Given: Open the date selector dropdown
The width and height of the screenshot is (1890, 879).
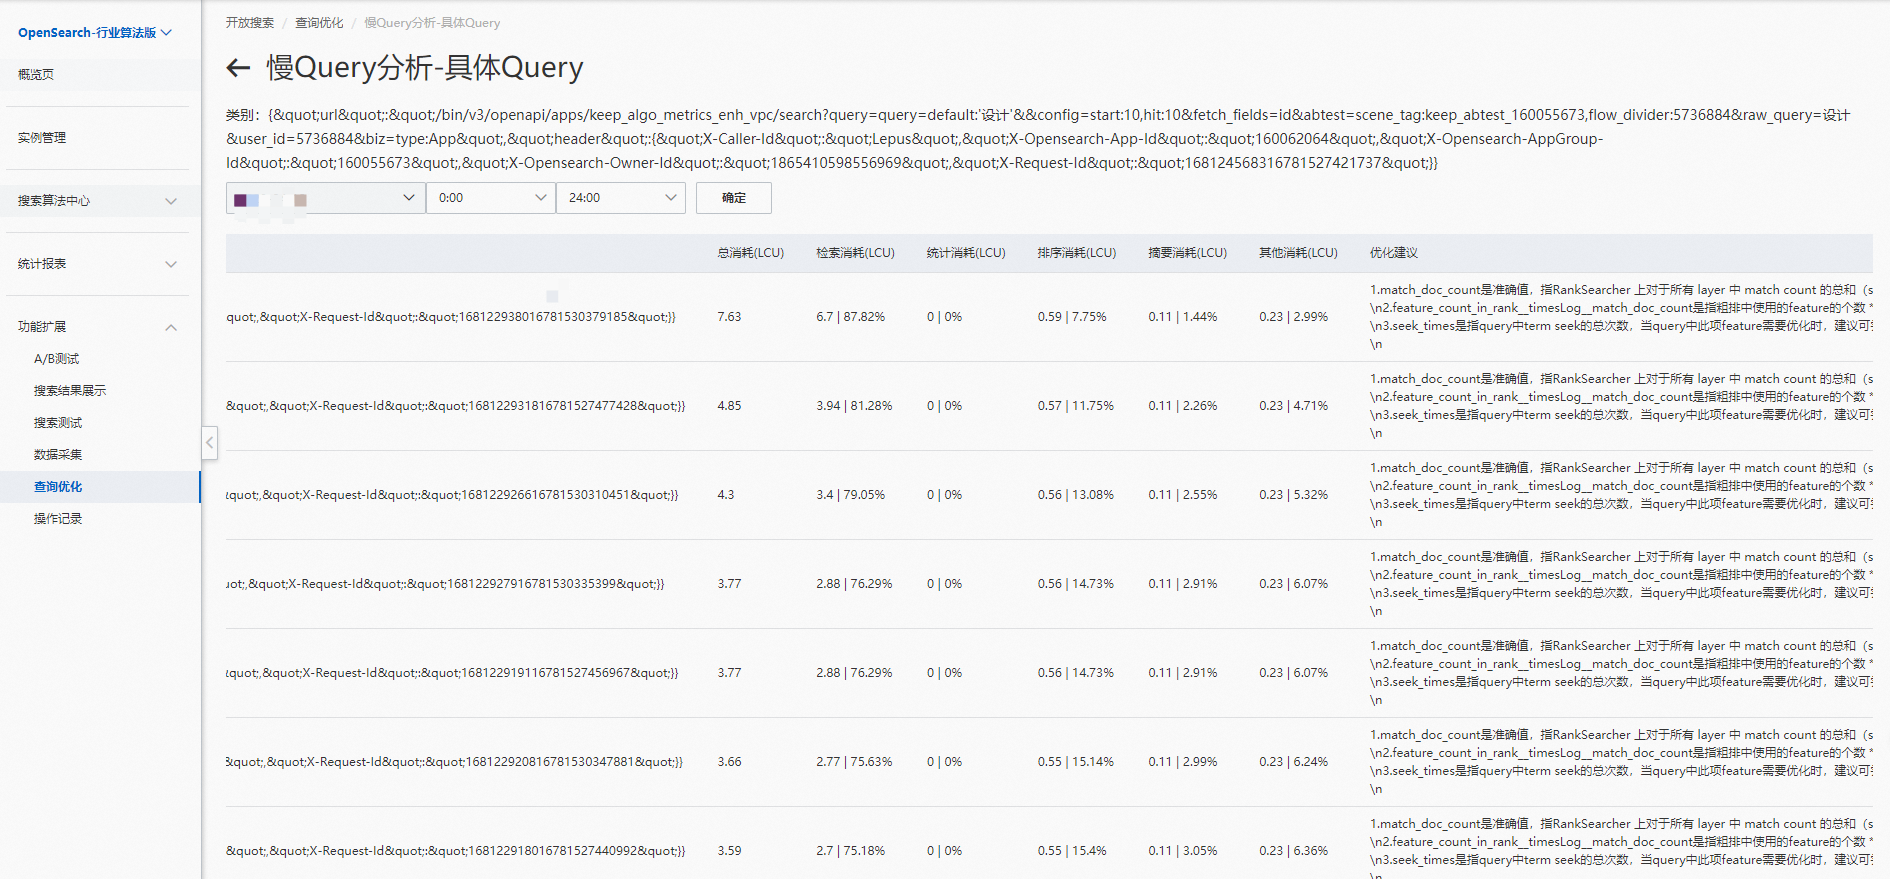Looking at the screenshot, I should pos(326,198).
